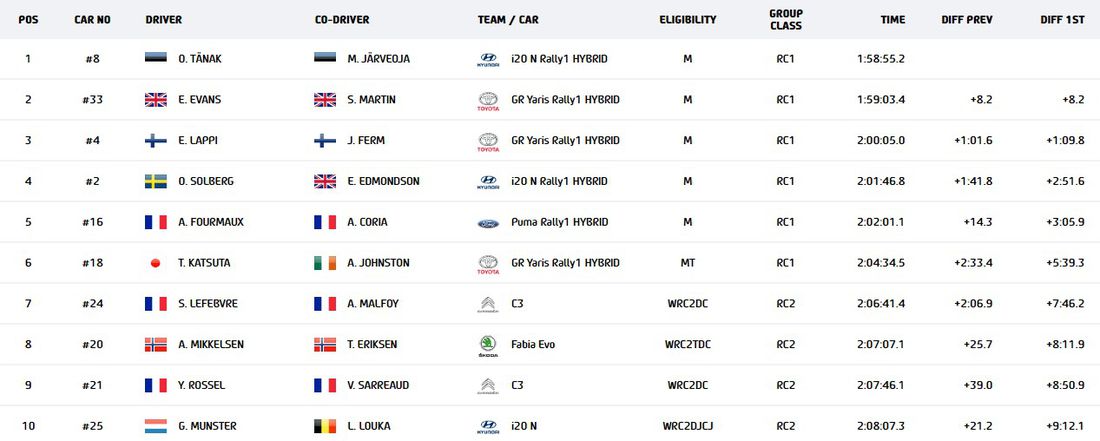Sort by the POS column header
This screenshot has width=1100, height=441.
point(28,20)
